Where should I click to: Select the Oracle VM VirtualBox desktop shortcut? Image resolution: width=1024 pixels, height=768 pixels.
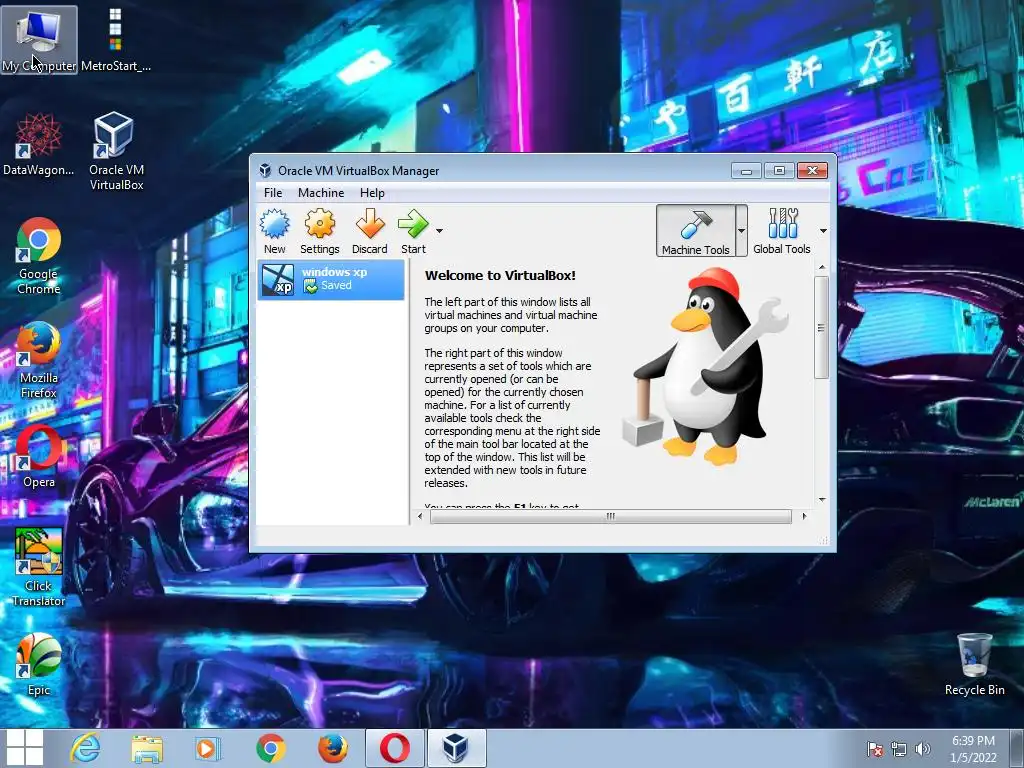[x=116, y=151]
